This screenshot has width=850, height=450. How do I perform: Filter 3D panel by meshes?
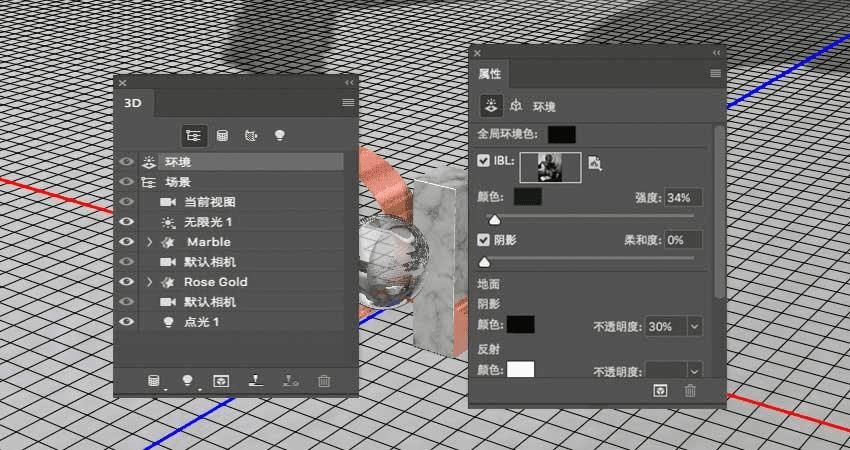[x=222, y=136]
